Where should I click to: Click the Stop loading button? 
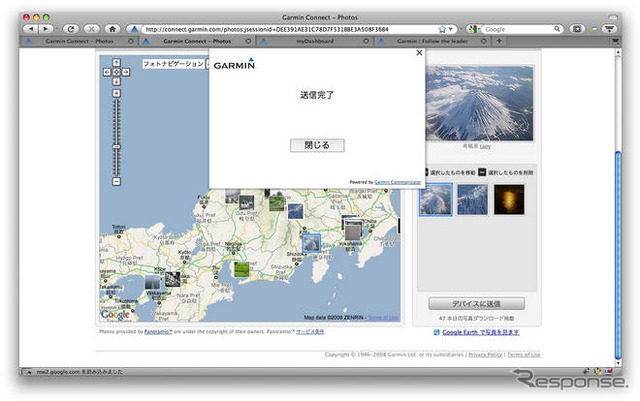click(x=92, y=29)
